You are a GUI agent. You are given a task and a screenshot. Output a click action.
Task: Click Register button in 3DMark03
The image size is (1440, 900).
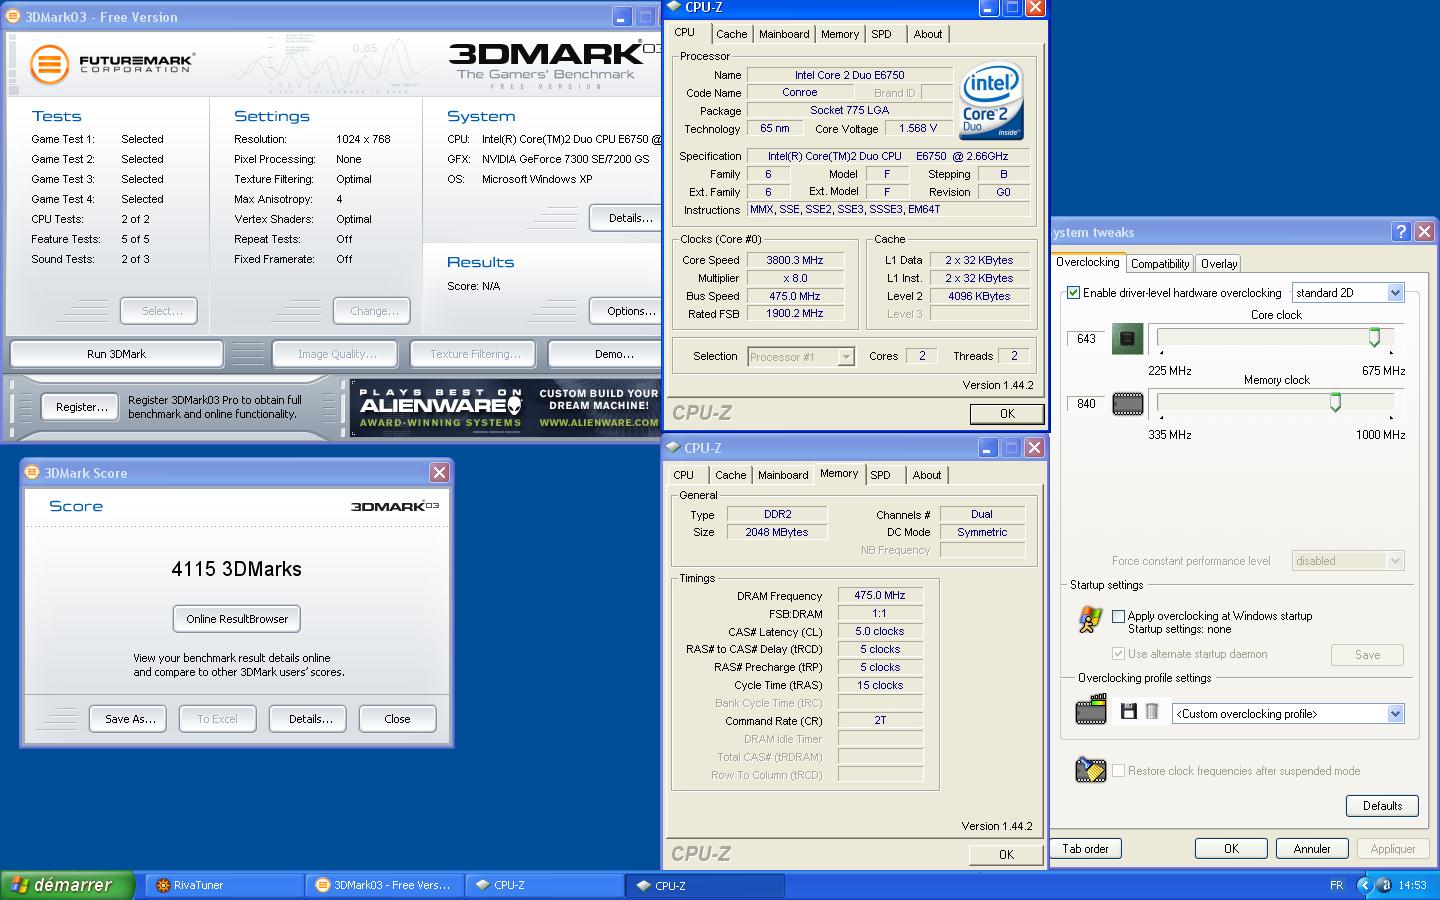coord(82,407)
